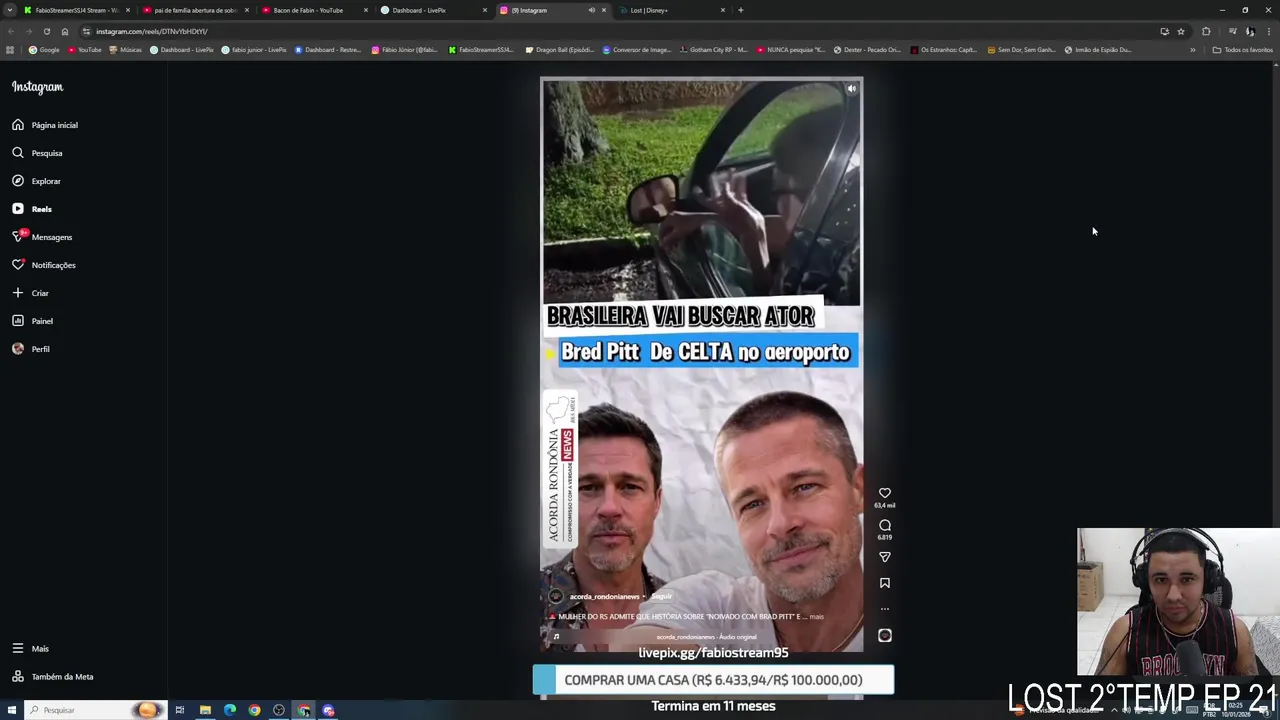
Task: Open the Músicas bookmark folder
Action: 126,50
